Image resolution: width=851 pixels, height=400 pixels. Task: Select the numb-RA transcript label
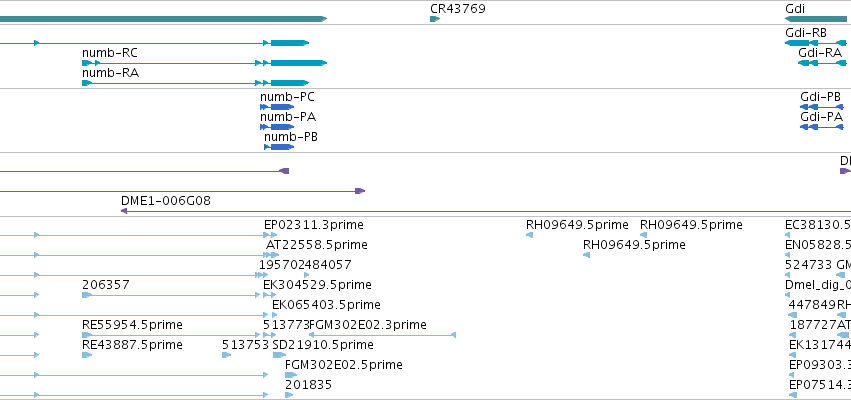[x=110, y=73]
